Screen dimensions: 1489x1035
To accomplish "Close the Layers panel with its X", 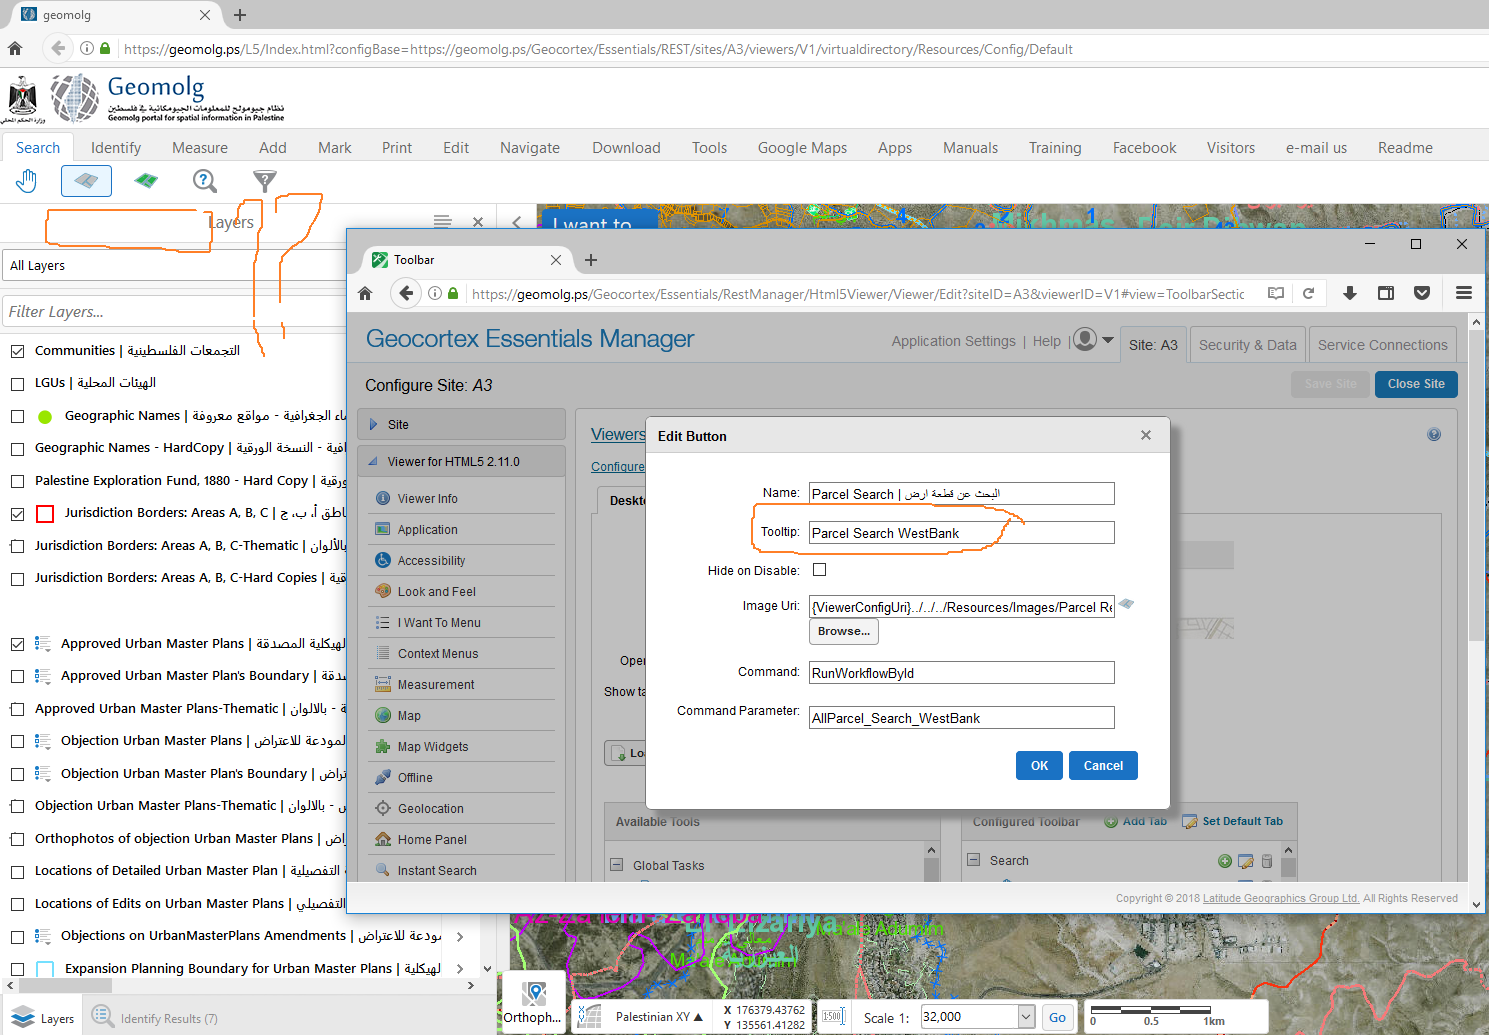I will coord(478,222).
